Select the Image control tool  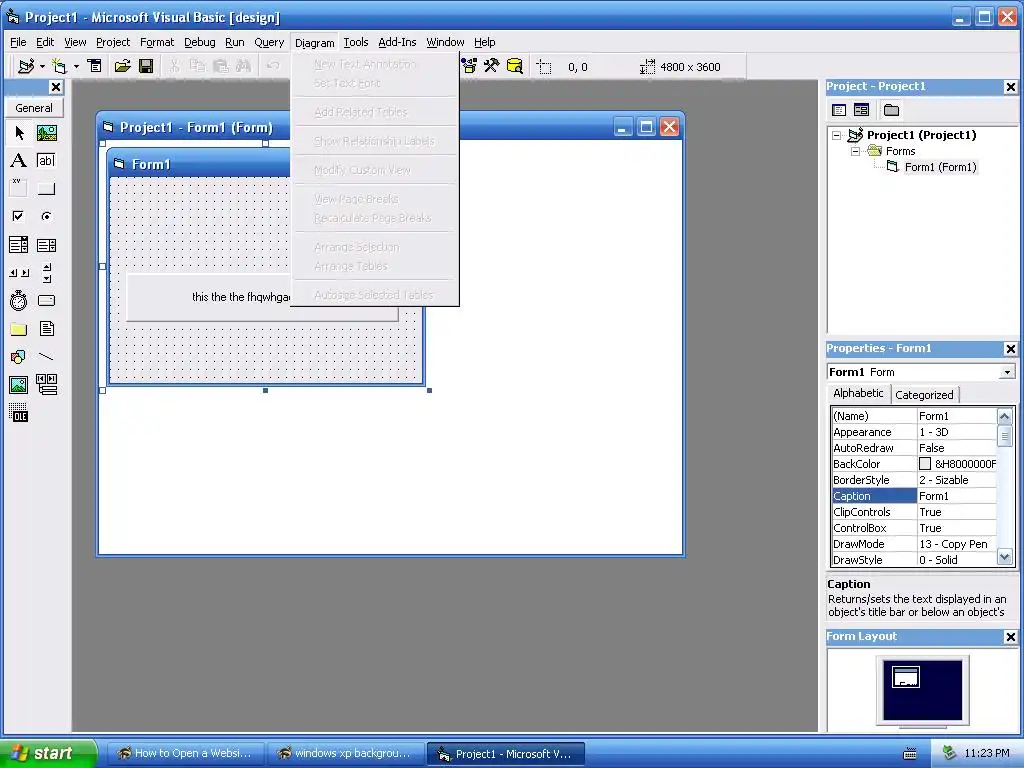[19, 385]
